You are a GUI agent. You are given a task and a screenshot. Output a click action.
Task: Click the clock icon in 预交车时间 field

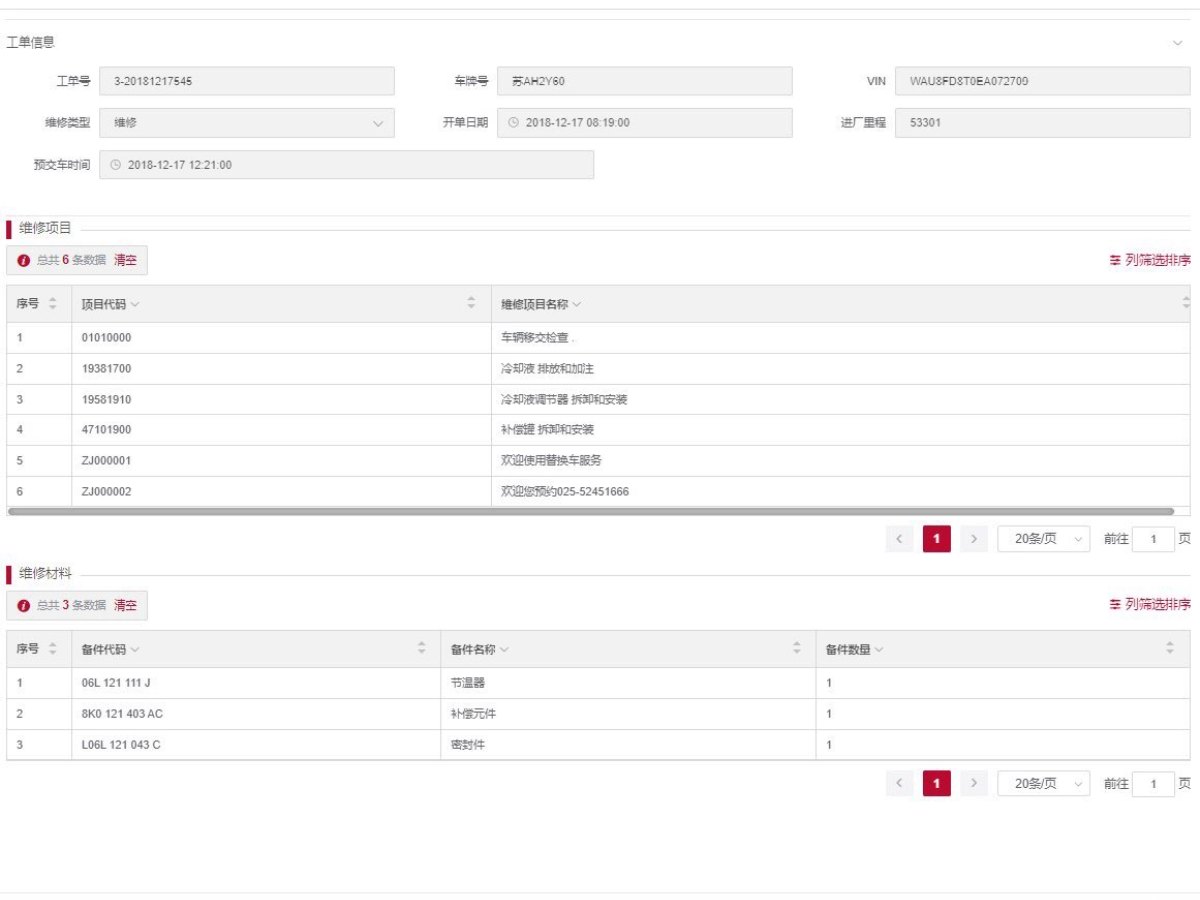115,165
